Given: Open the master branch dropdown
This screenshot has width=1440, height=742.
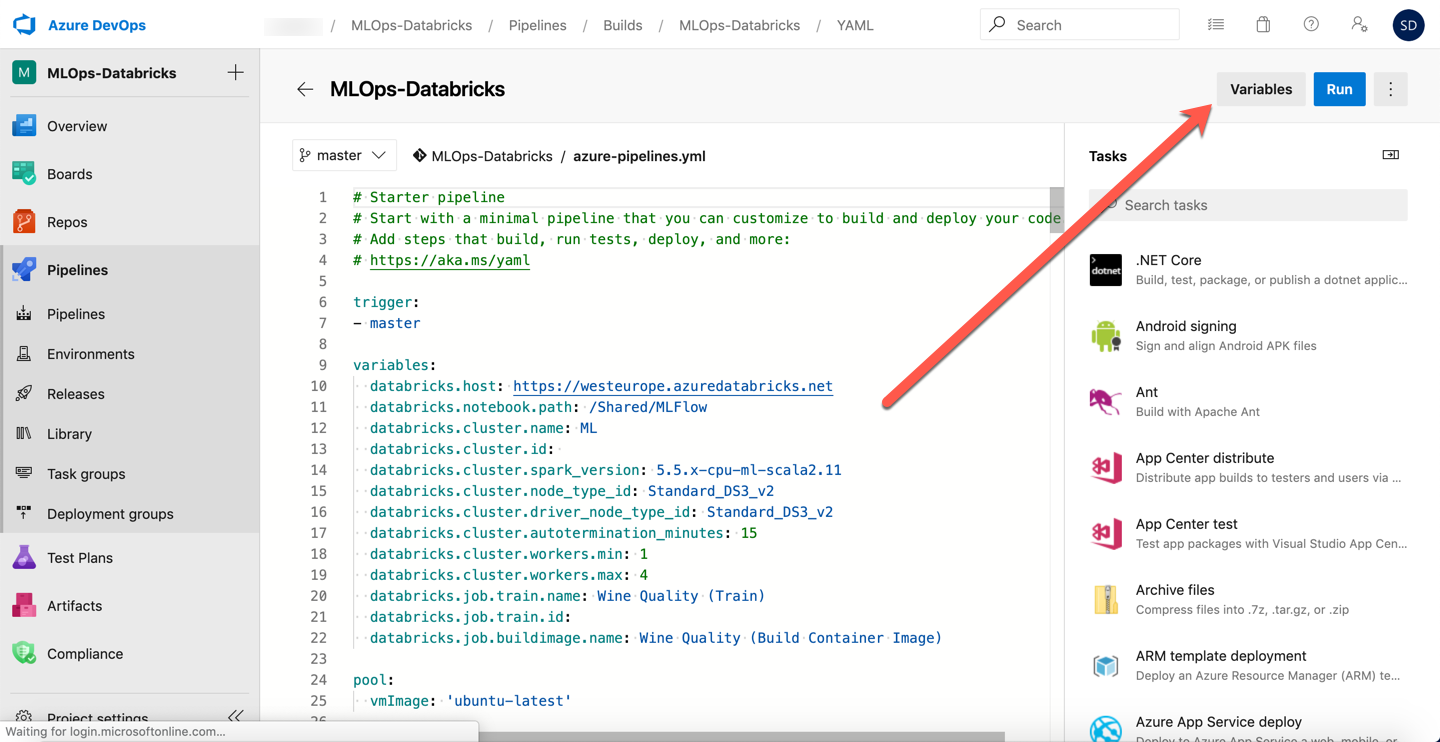Looking at the screenshot, I should [x=344, y=155].
